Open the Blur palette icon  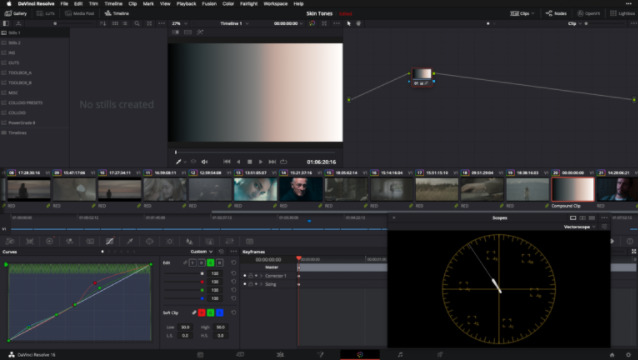tap(189, 241)
